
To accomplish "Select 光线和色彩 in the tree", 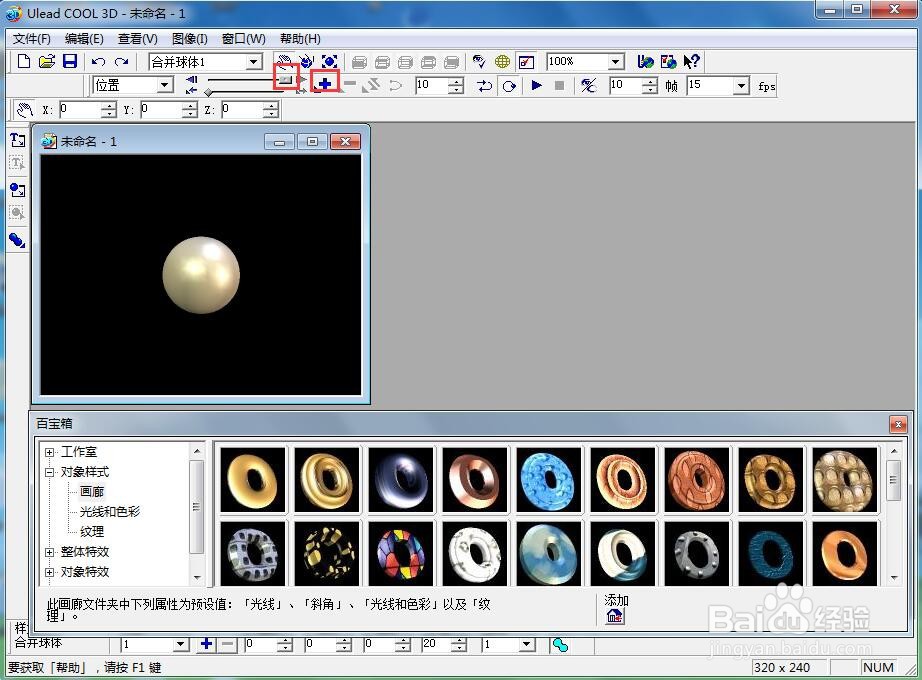I will click(x=110, y=512).
